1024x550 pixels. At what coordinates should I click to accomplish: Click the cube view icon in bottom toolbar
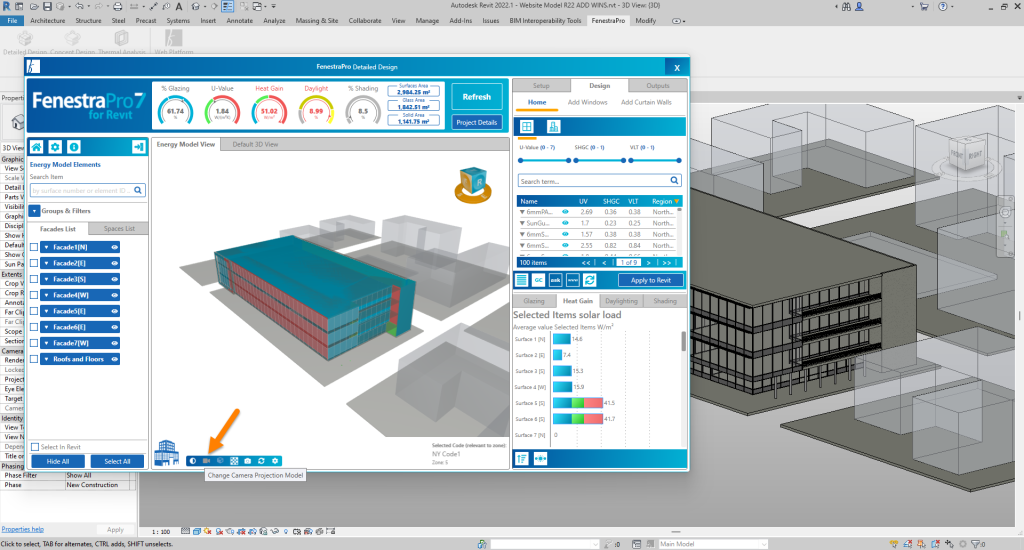point(220,461)
